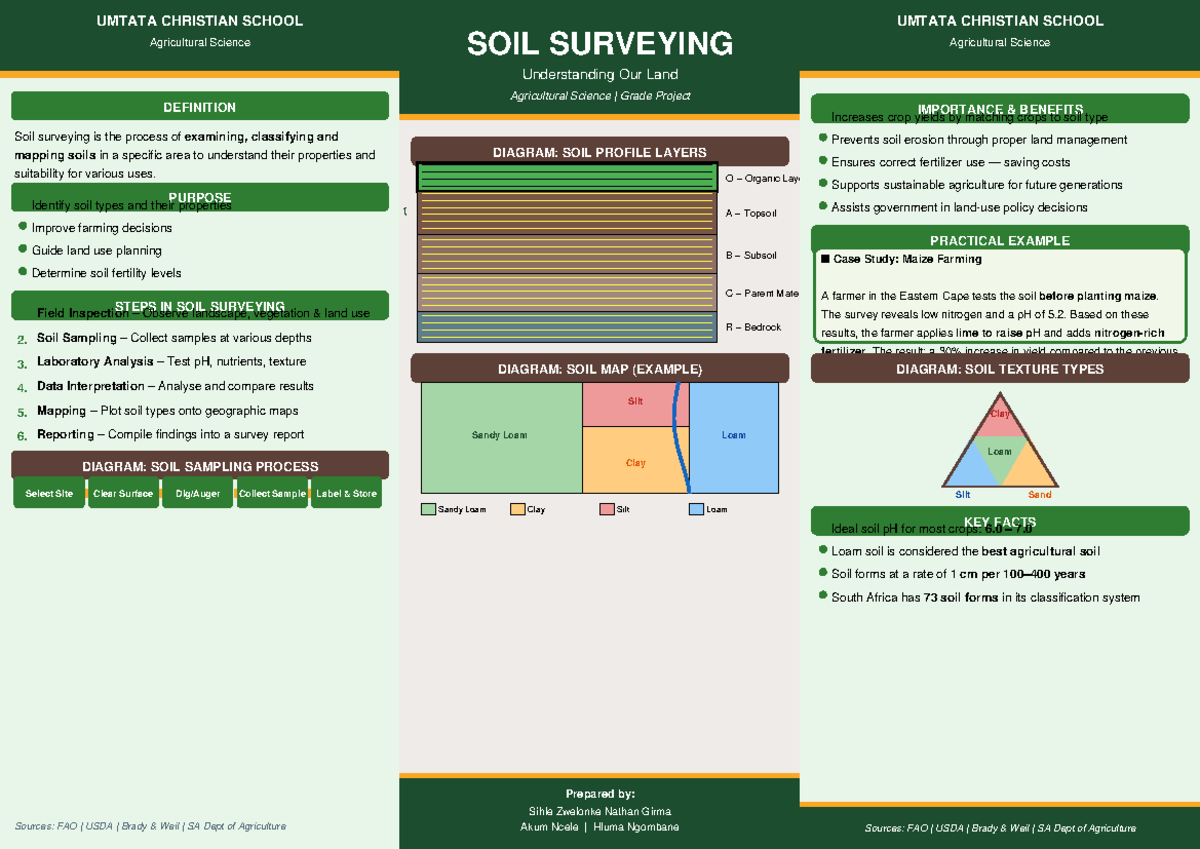
Task: Click the Loam legend color swatch
Action: tap(696, 509)
